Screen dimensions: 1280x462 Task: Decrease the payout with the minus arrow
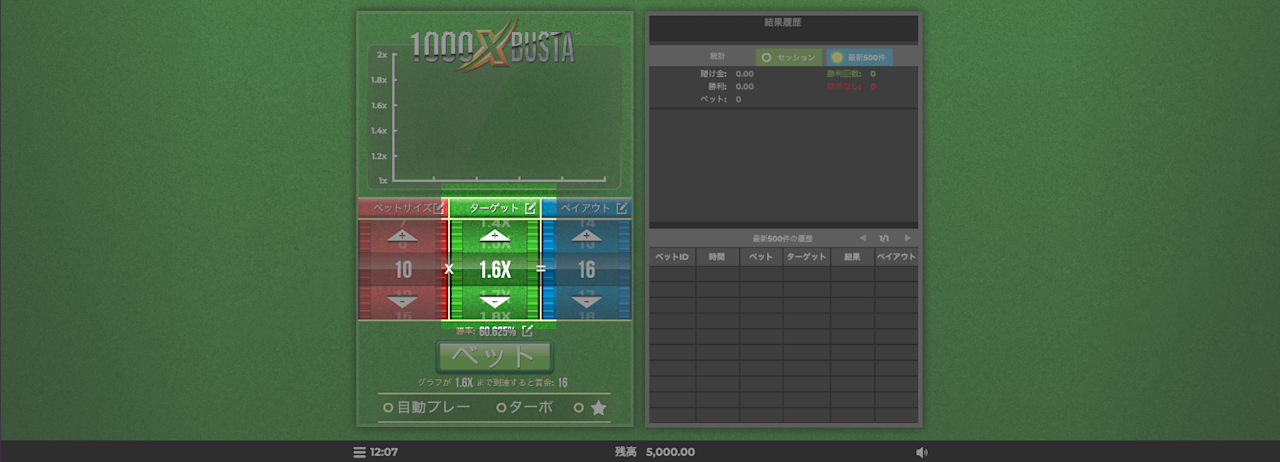tap(587, 301)
